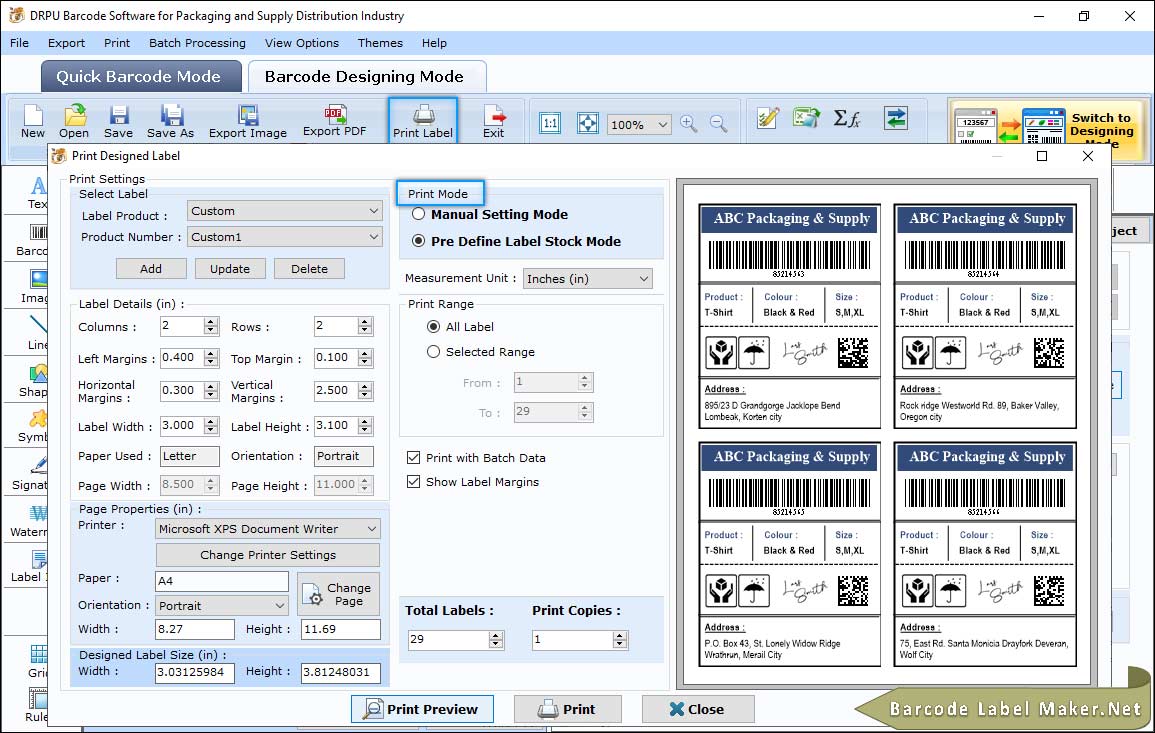
Task: Select the Symbol tool in left sidebar
Action: pos(33,427)
